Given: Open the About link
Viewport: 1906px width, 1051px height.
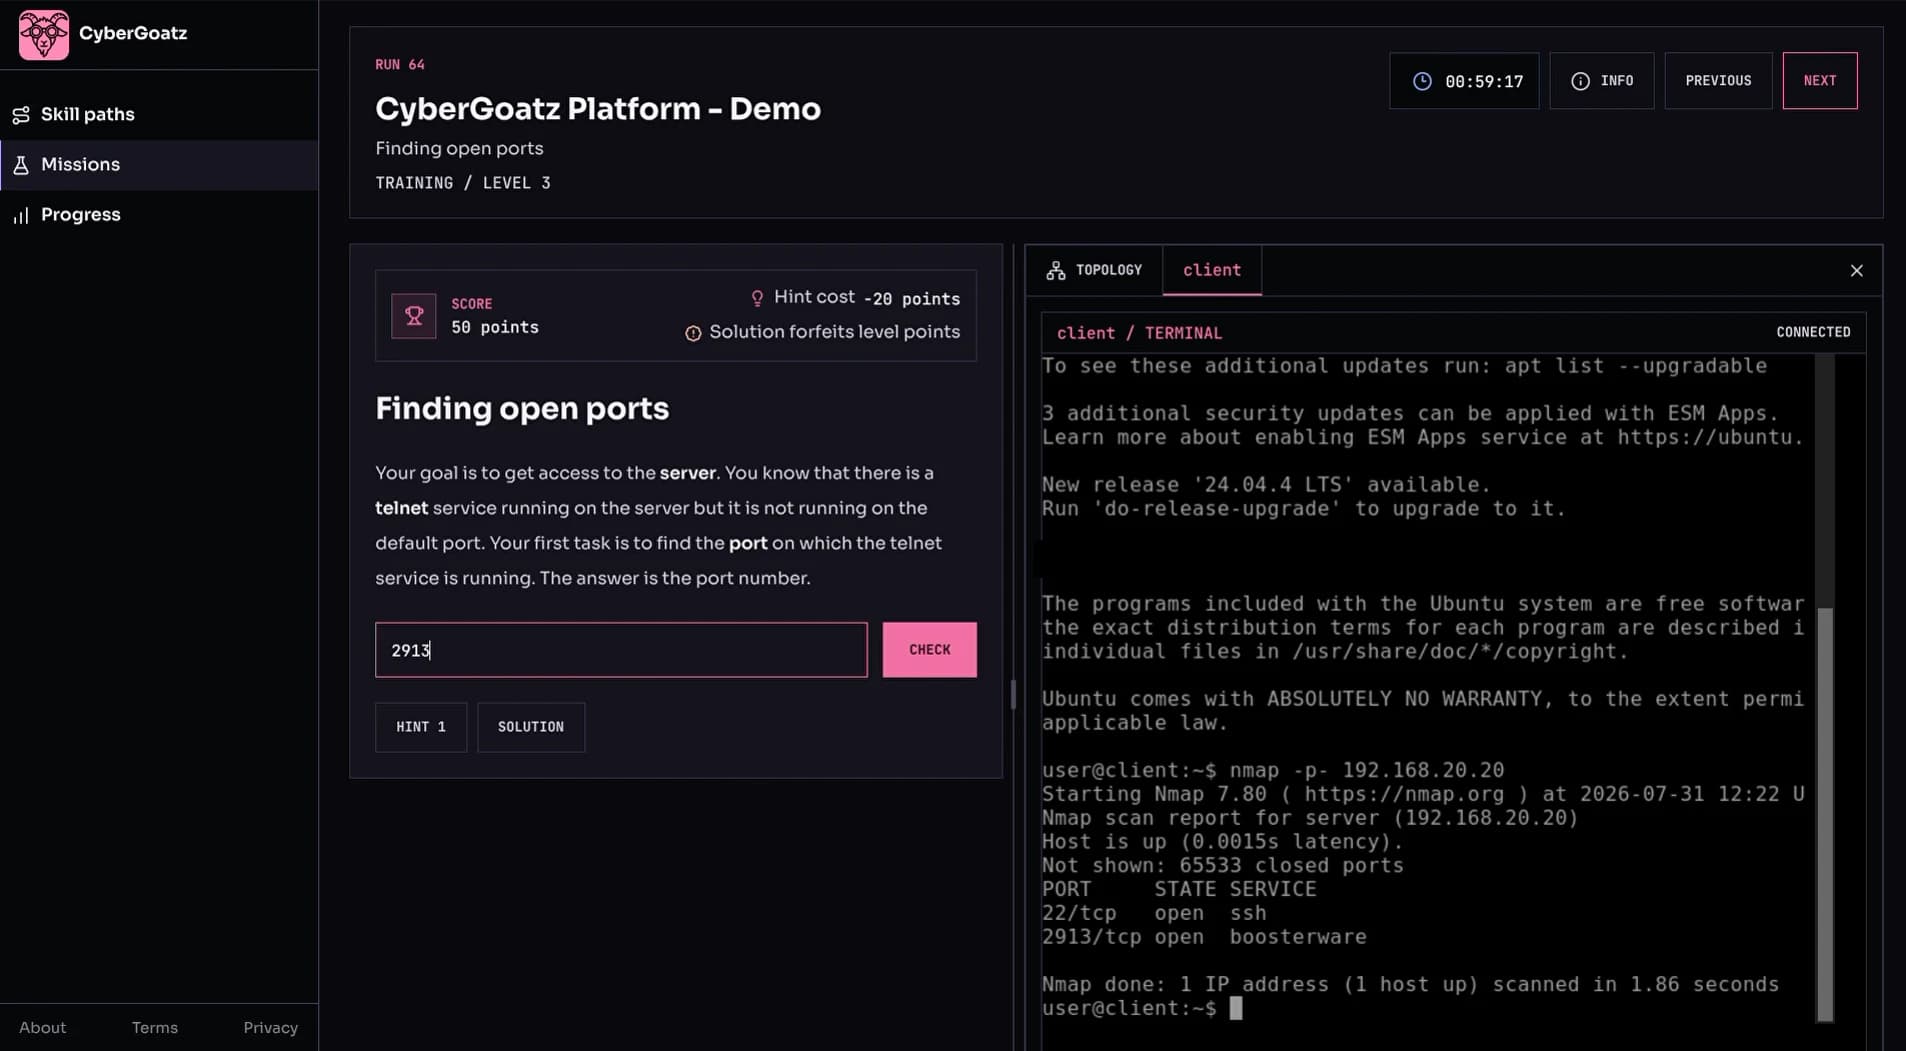Looking at the screenshot, I should [x=43, y=1028].
